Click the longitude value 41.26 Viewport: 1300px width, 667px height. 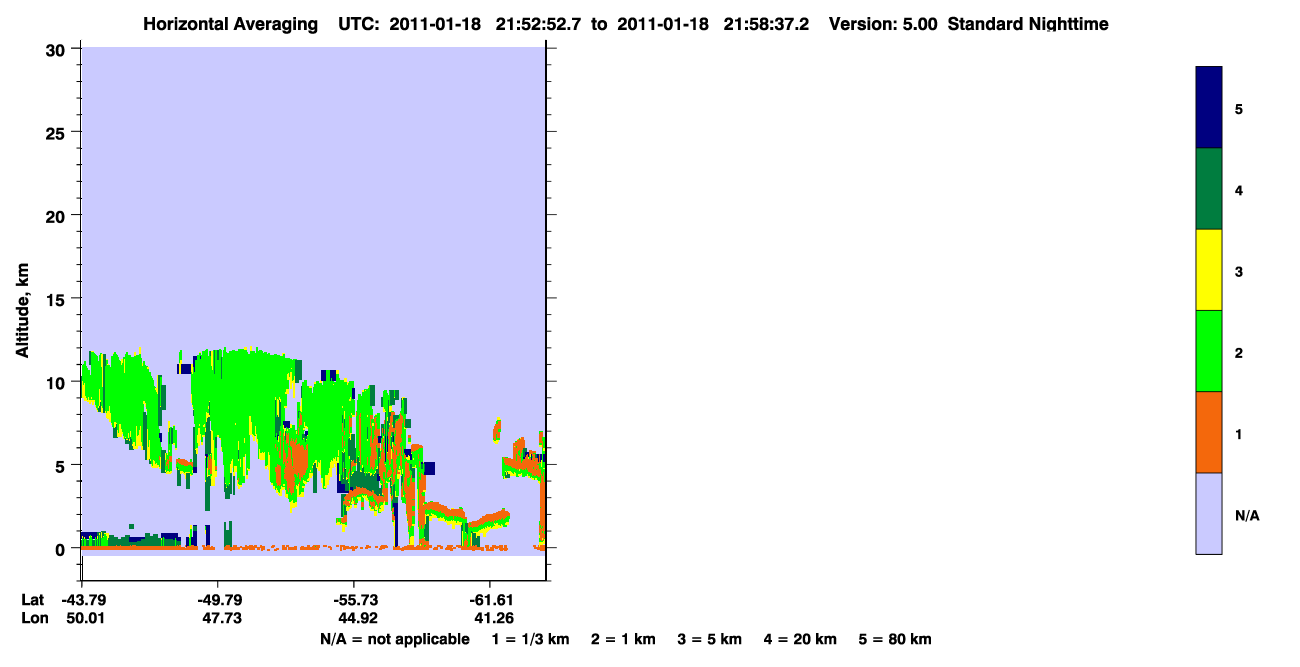[x=493, y=619]
